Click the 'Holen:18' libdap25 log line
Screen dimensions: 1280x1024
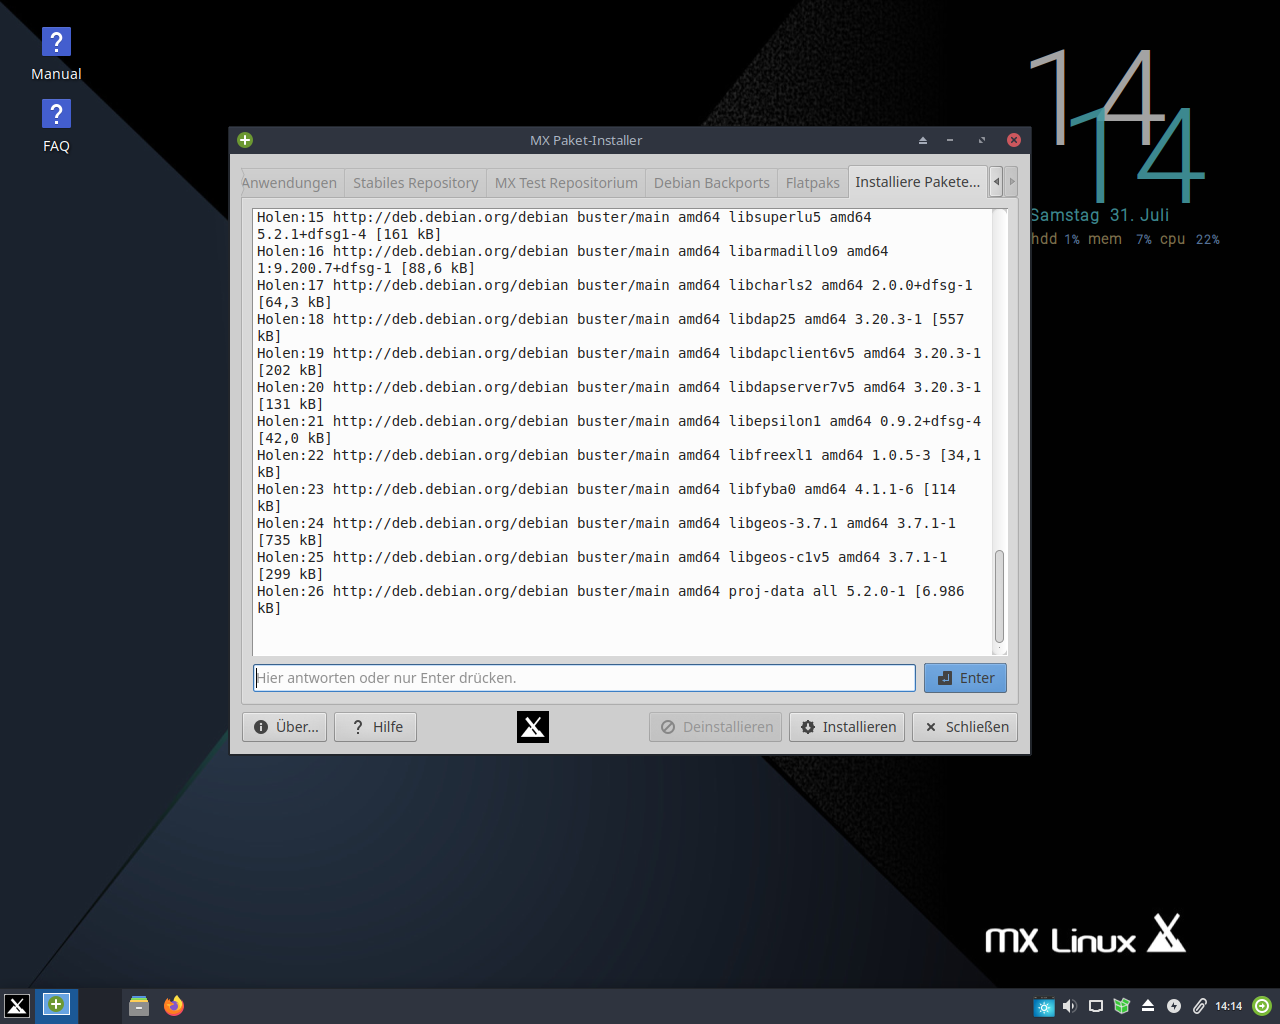[x=611, y=328]
